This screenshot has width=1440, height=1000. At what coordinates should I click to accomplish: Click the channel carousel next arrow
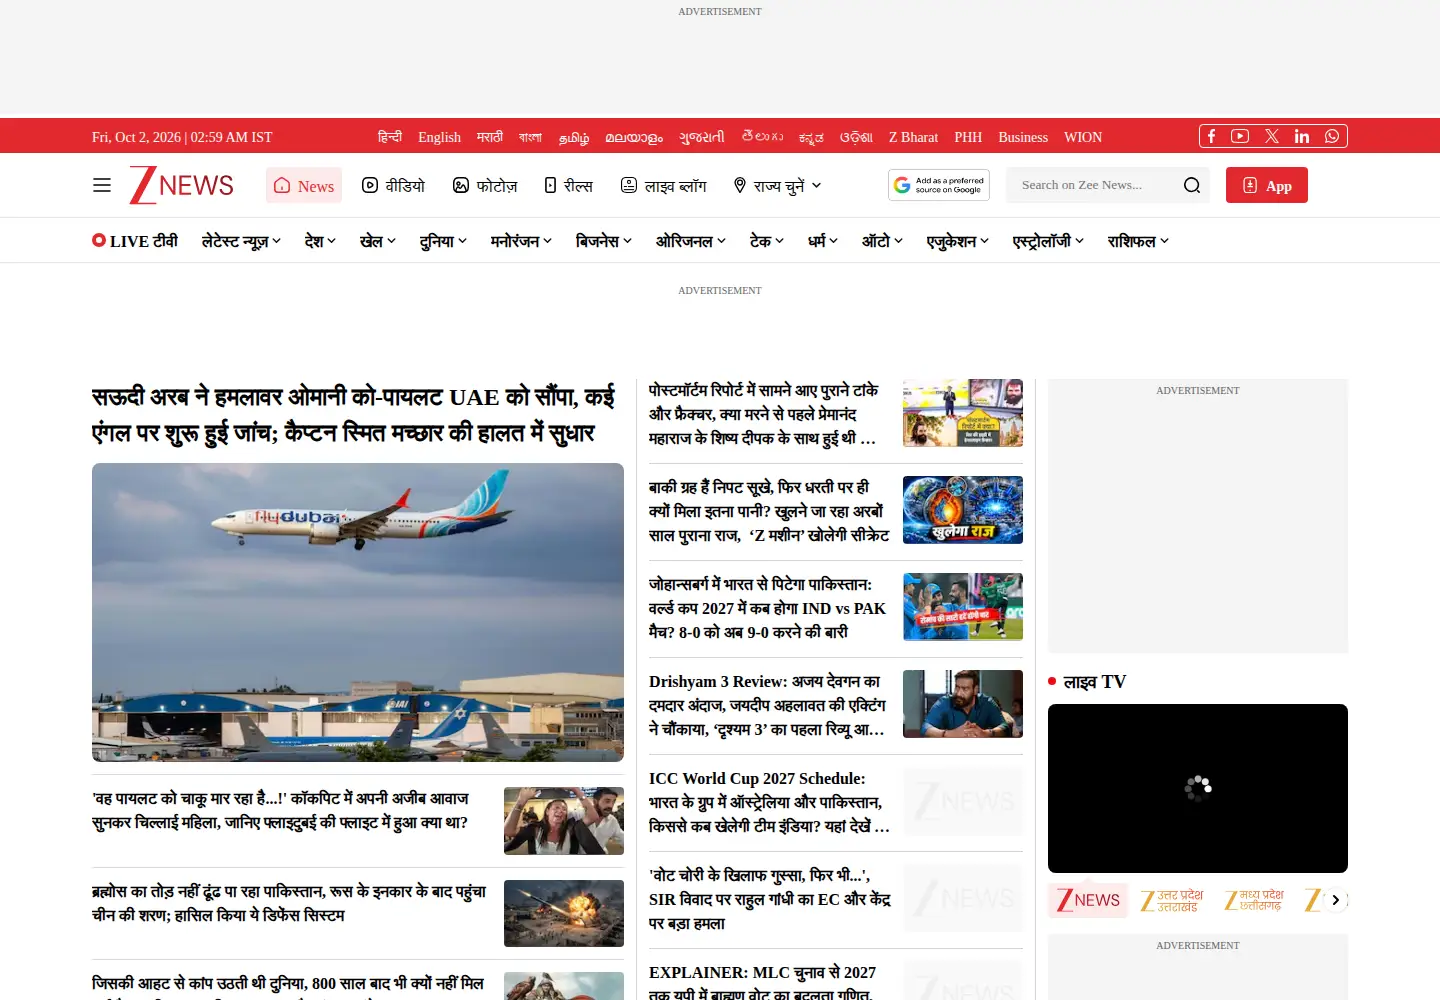click(1335, 900)
